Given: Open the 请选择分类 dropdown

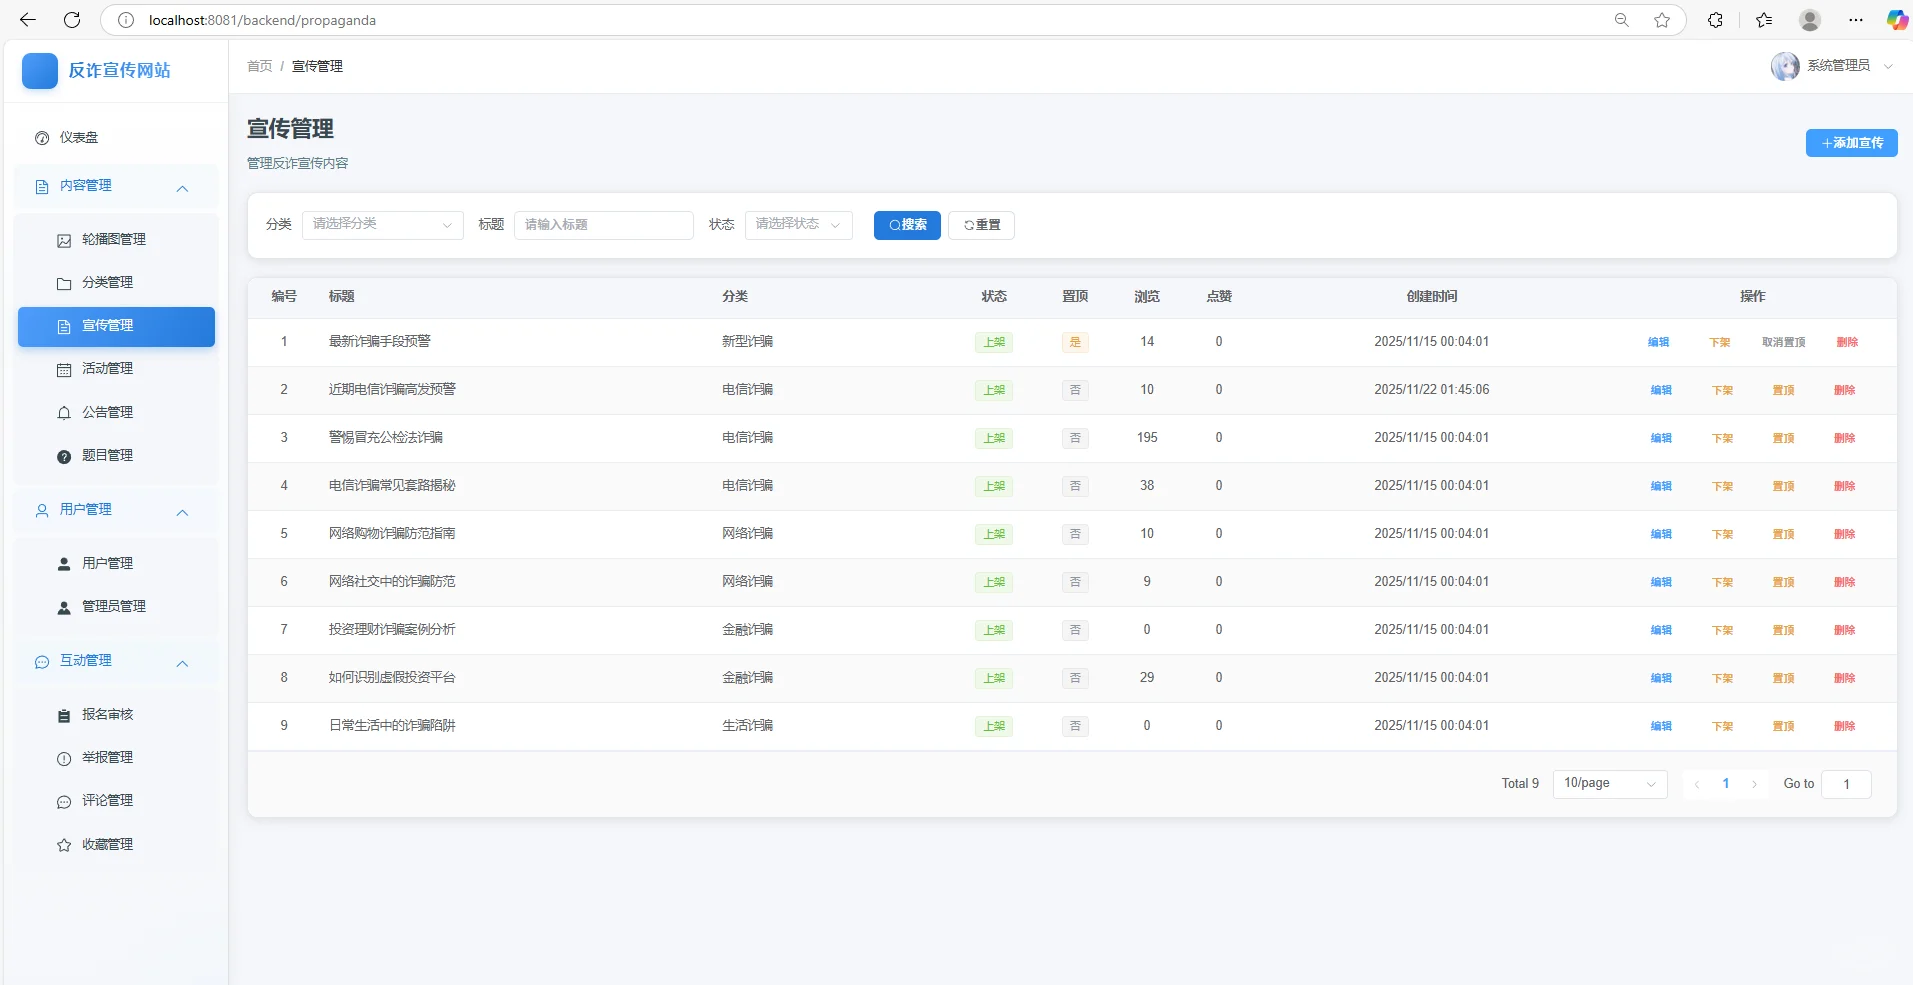Looking at the screenshot, I should coord(382,225).
